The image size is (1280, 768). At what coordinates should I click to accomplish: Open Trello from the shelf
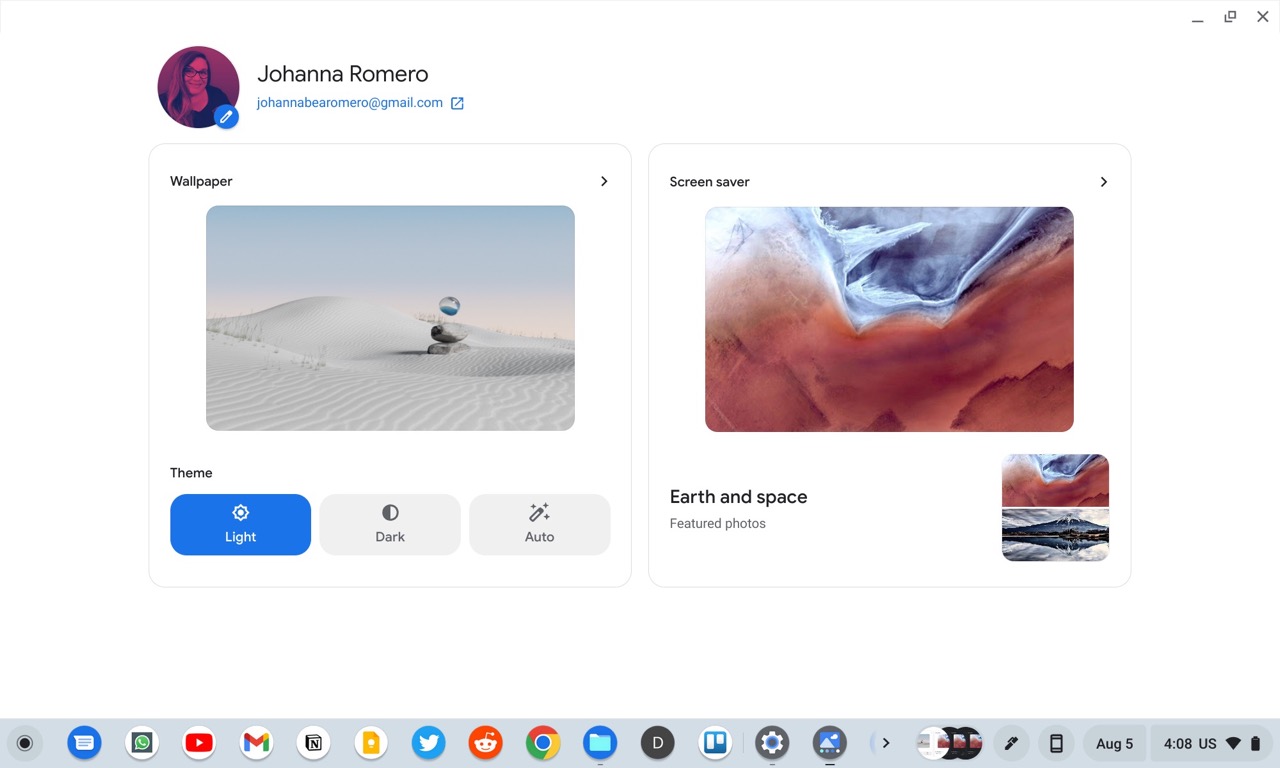point(715,743)
